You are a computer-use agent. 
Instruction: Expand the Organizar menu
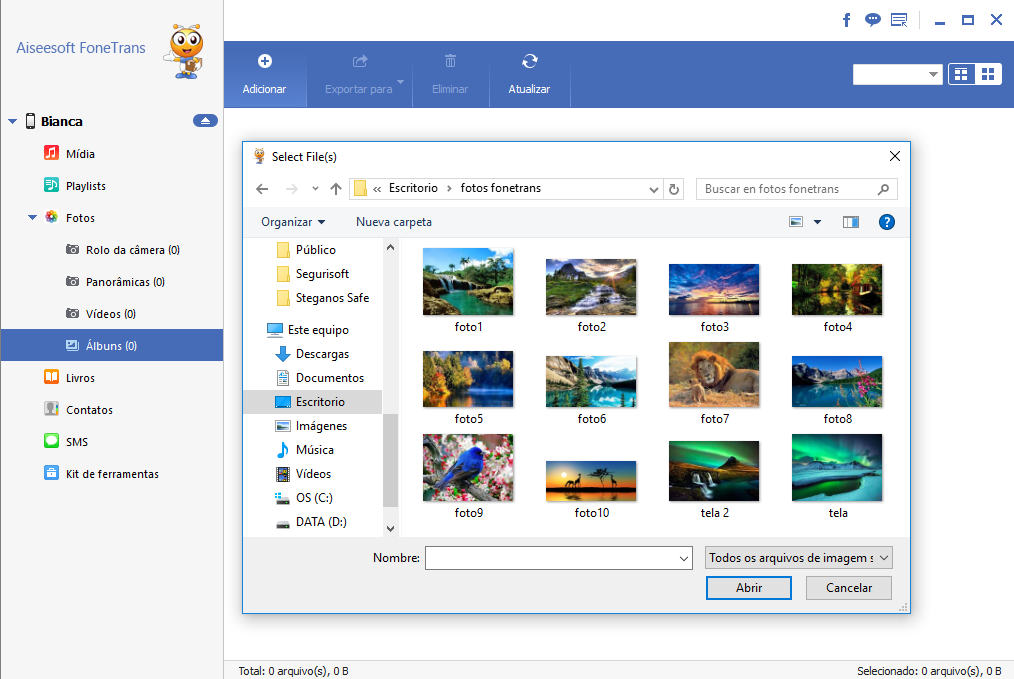tap(293, 222)
